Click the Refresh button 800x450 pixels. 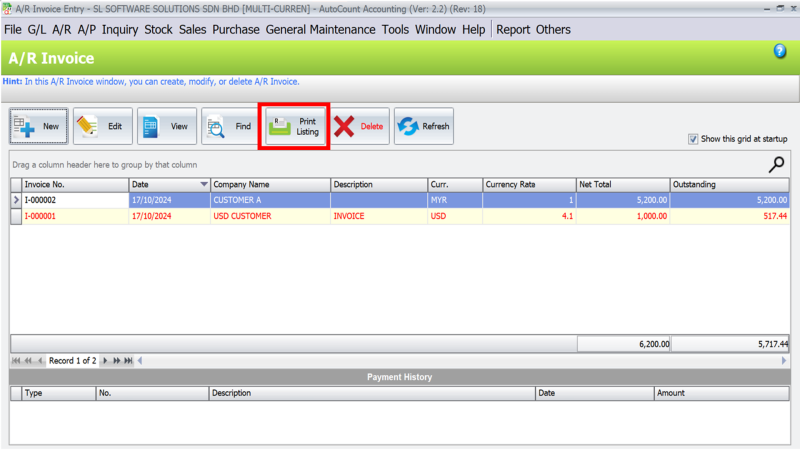pos(423,126)
